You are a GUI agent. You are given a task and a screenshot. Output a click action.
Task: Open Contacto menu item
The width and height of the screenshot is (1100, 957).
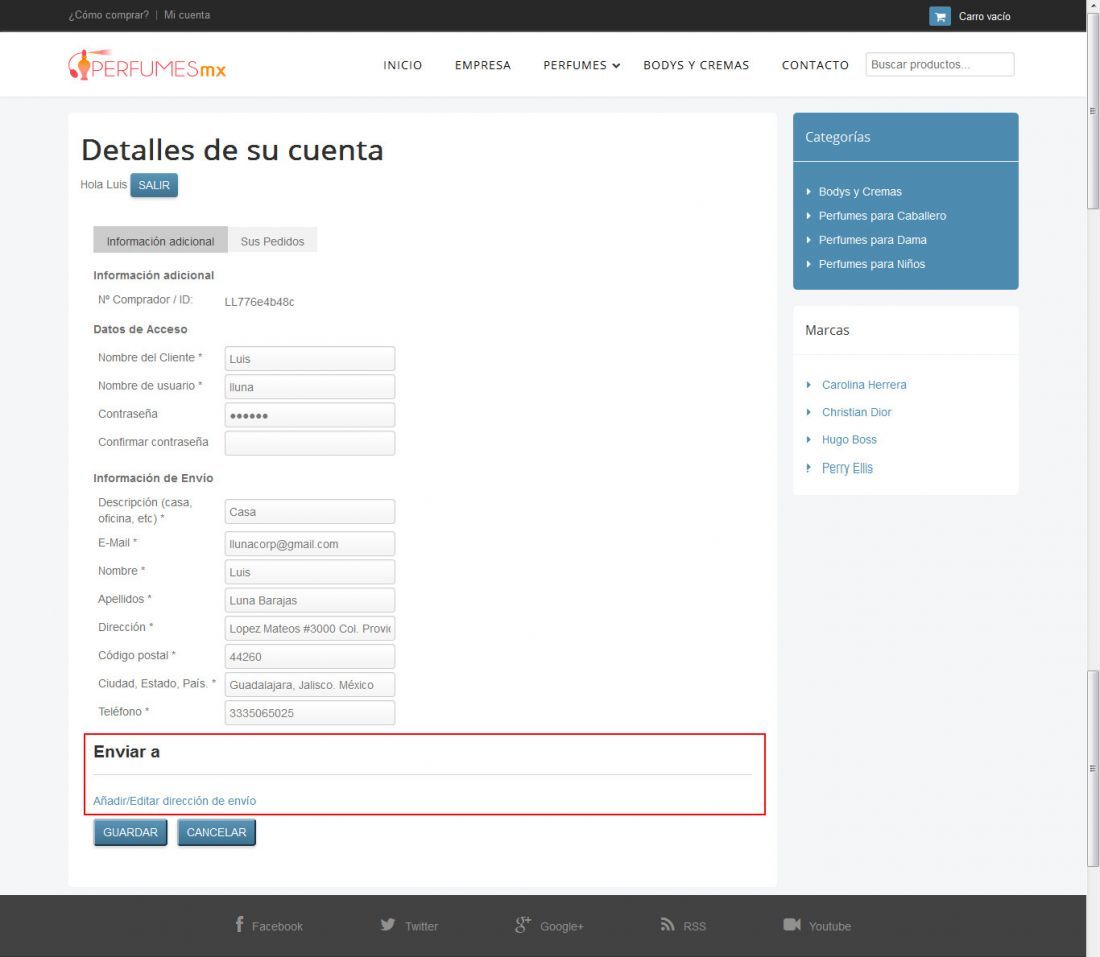pyautogui.click(x=815, y=65)
